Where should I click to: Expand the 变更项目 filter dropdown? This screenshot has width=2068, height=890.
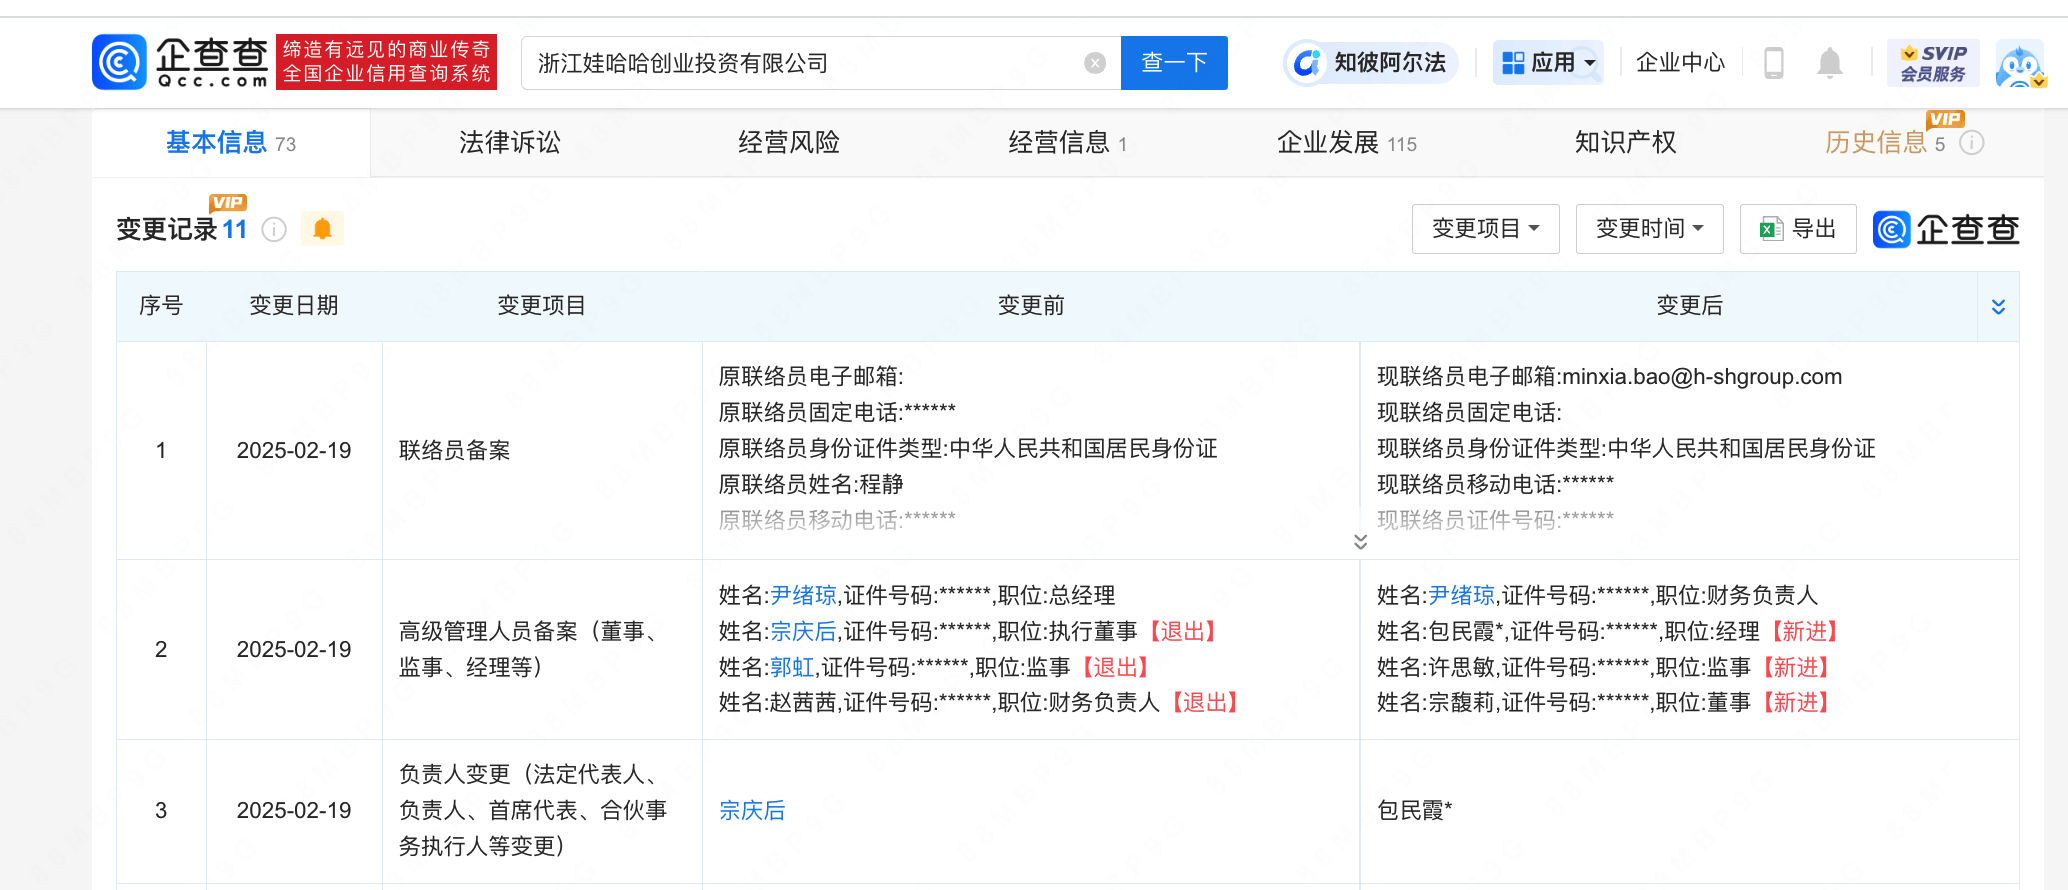click(1485, 229)
